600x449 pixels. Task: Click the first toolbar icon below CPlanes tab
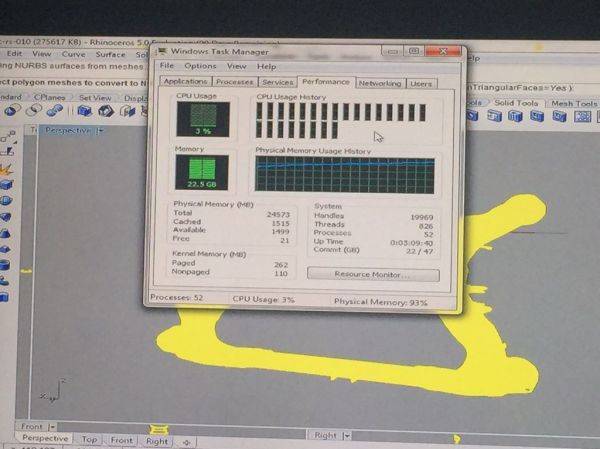point(34,110)
